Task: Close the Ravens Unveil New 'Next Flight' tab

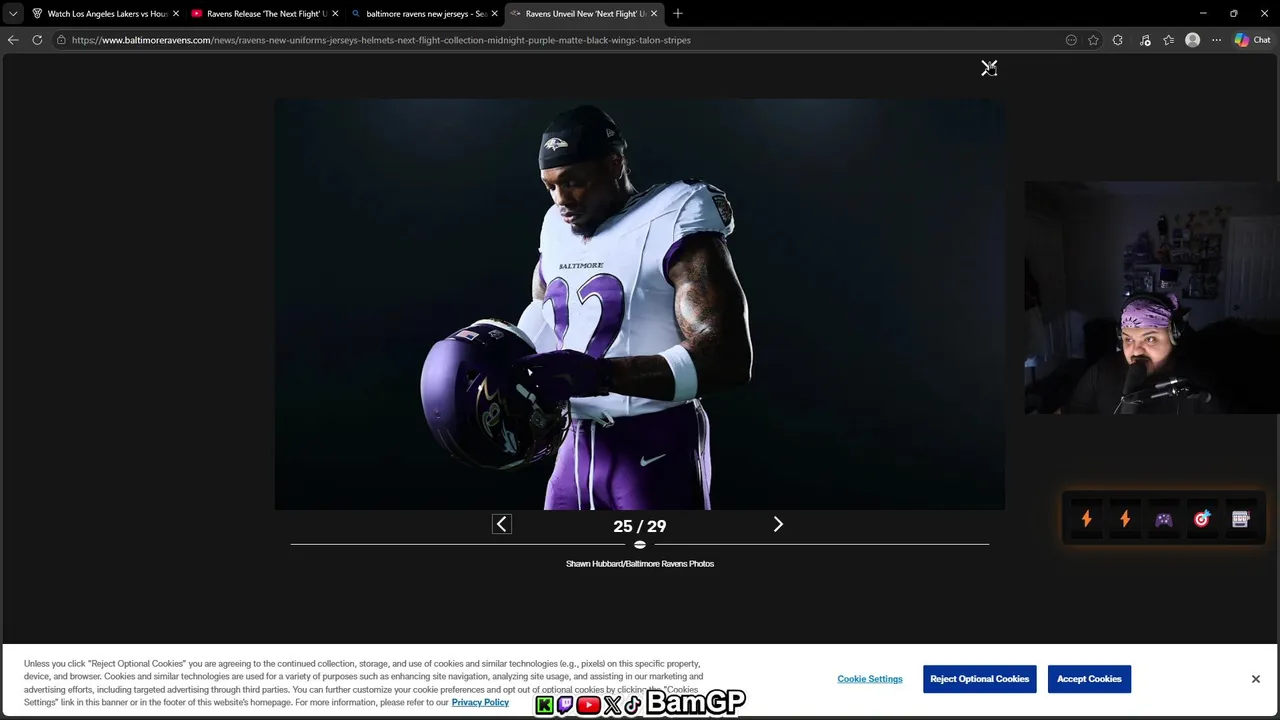Action: pos(654,14)
